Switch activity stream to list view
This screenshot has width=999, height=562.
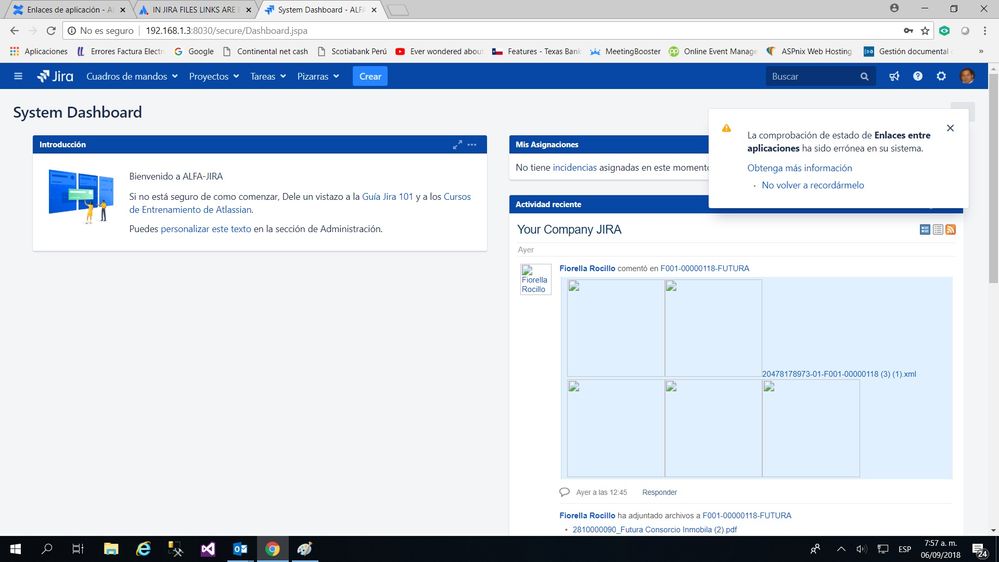pyautogui.click(x=938, y=229)
